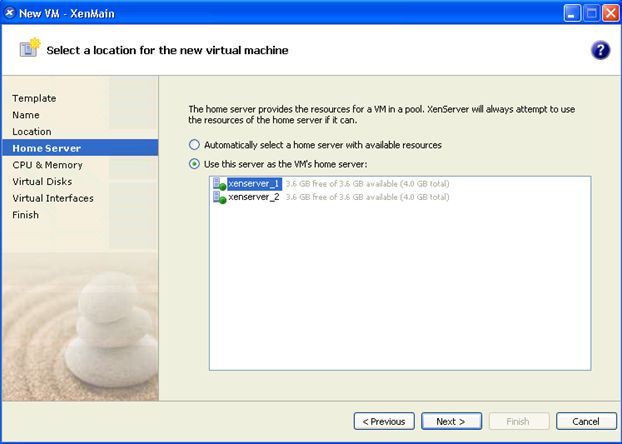The height and width of the screenshot is (444, 622).
Task: Jump to the CPU & Memory step
Action: tap(47, 165)
